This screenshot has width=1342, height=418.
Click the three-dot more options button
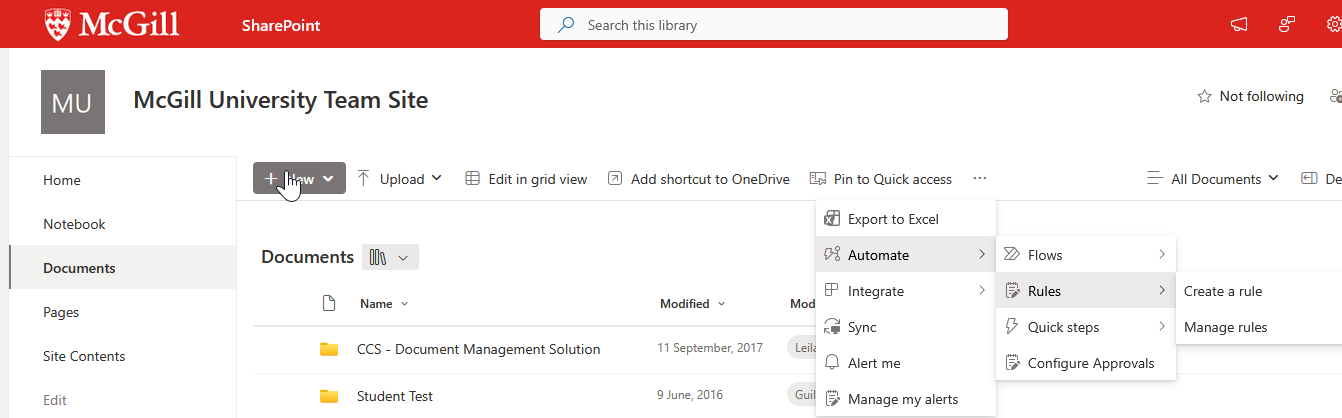coord(979,179)
